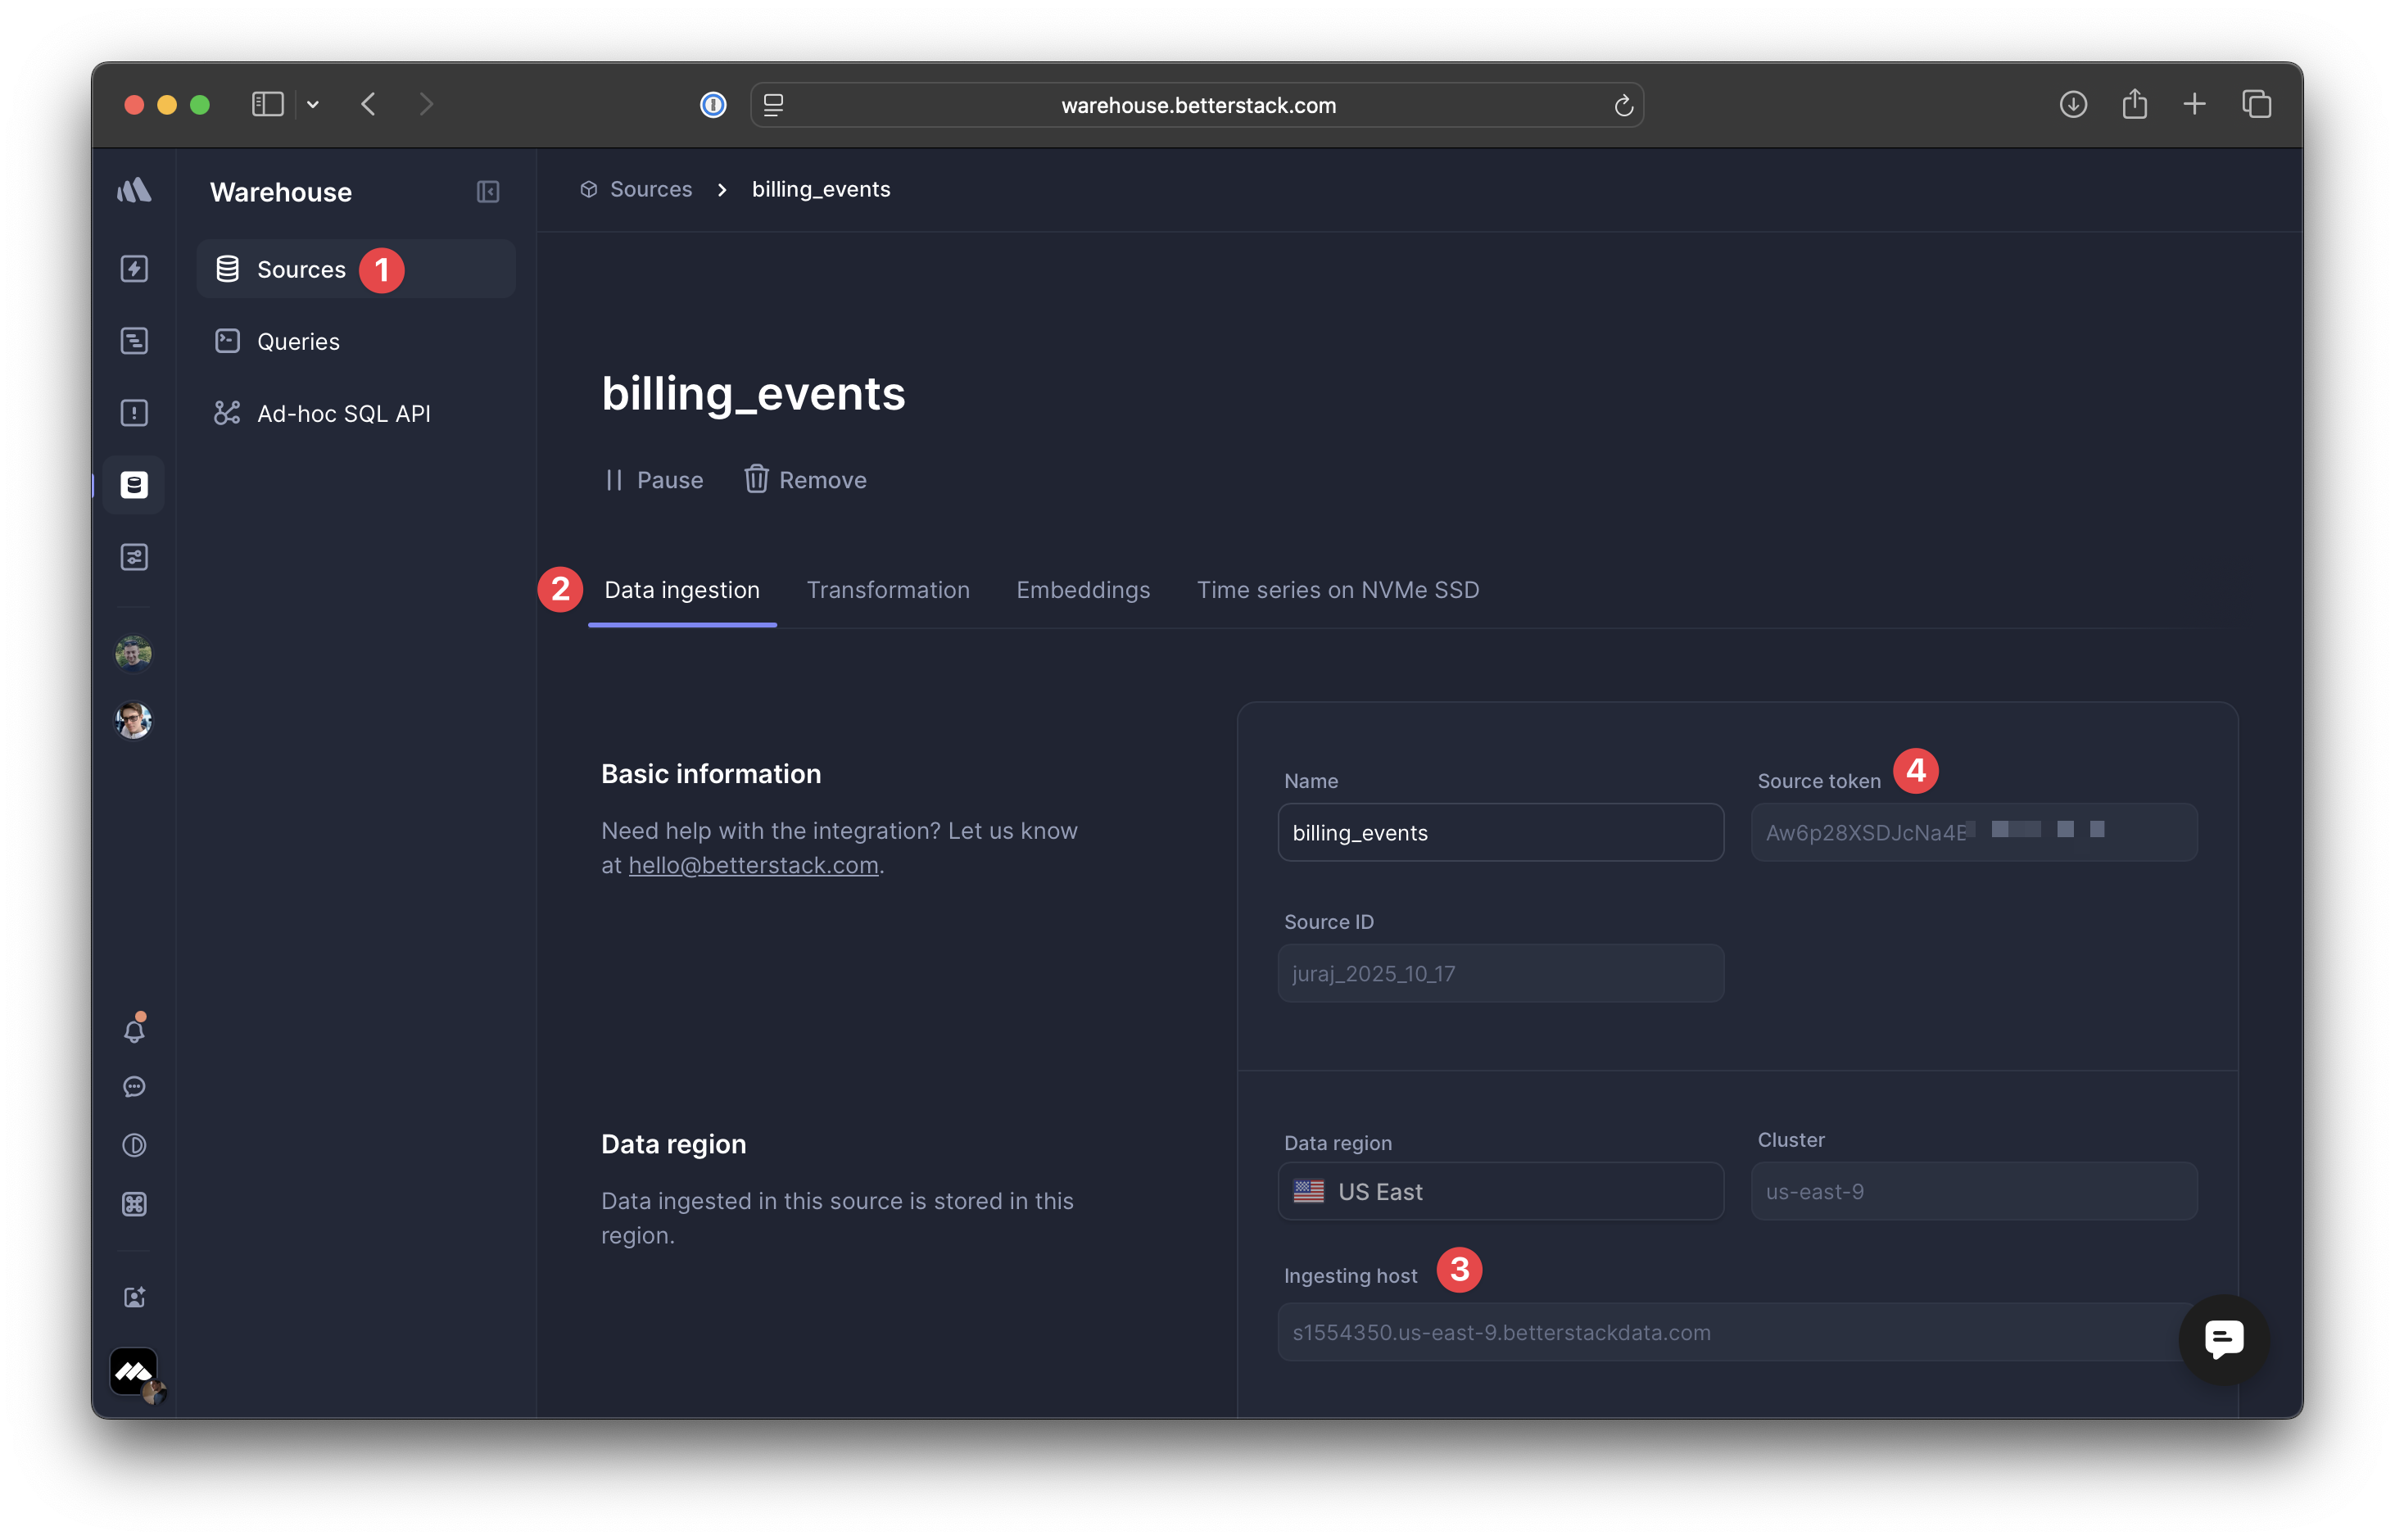Viewport: 2395px width, 1540px height.
Task: Expand Safari sidebar options chevron
Action: pyautogui.click(x=313, y=104)
